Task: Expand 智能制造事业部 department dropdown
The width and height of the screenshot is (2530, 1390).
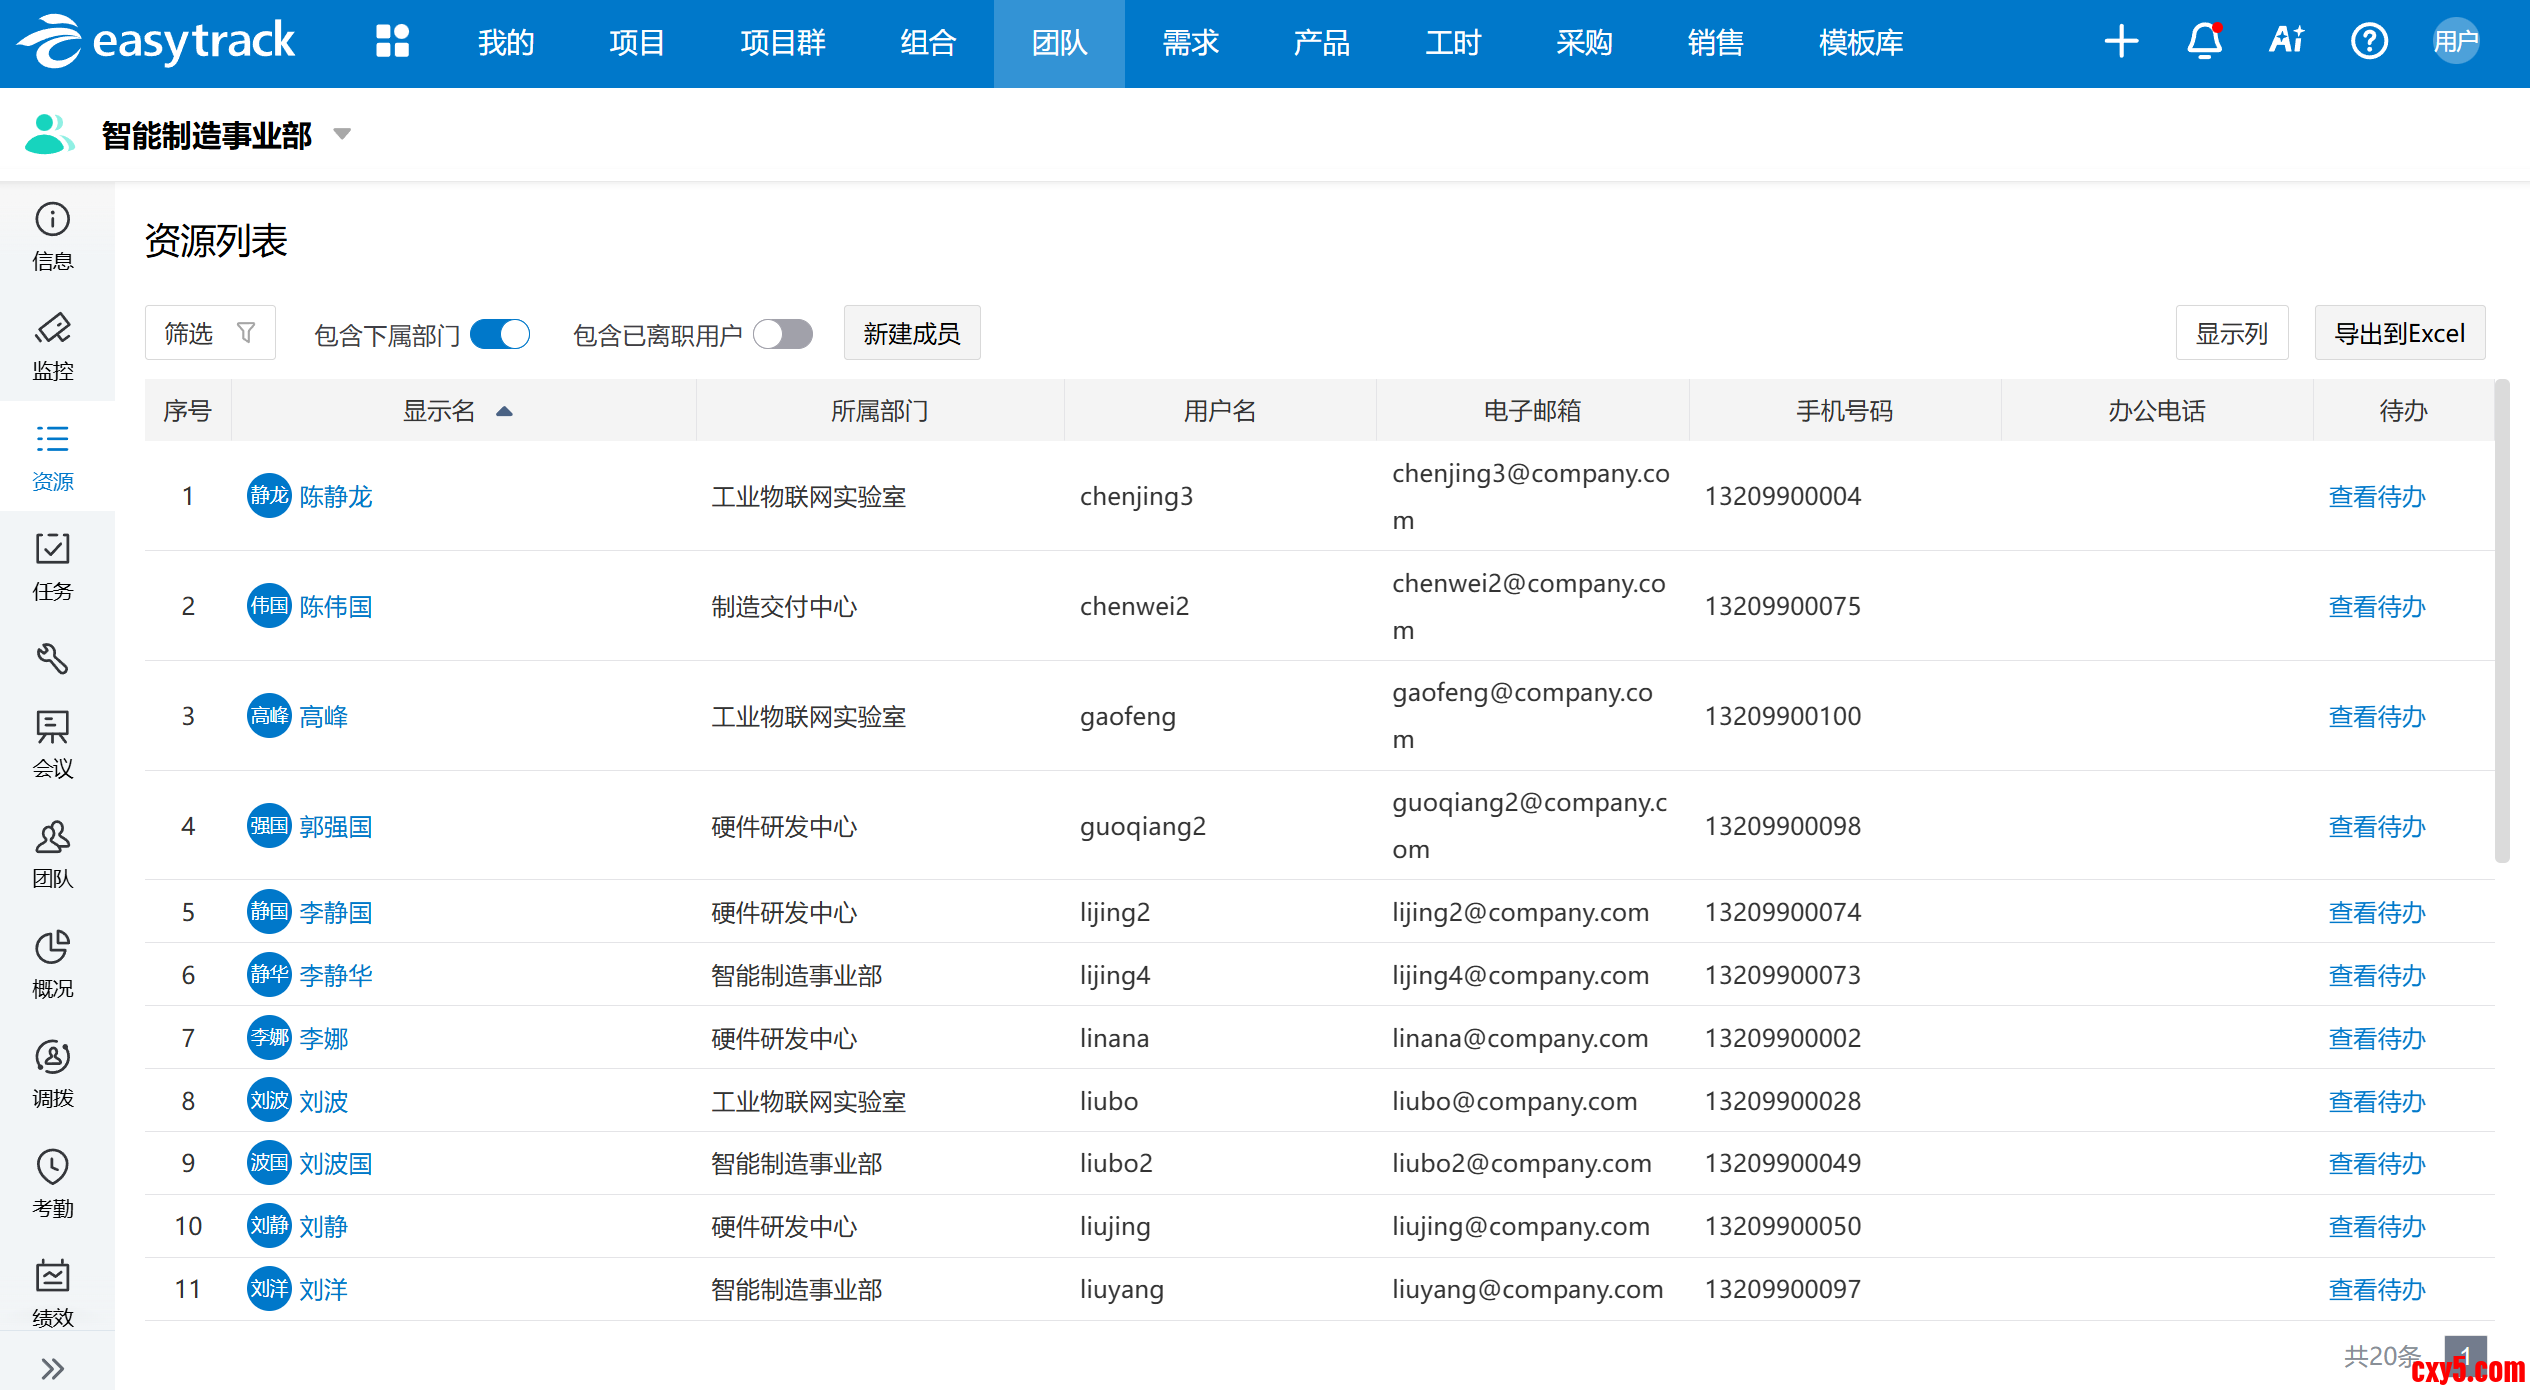Action: pos(342,134)
